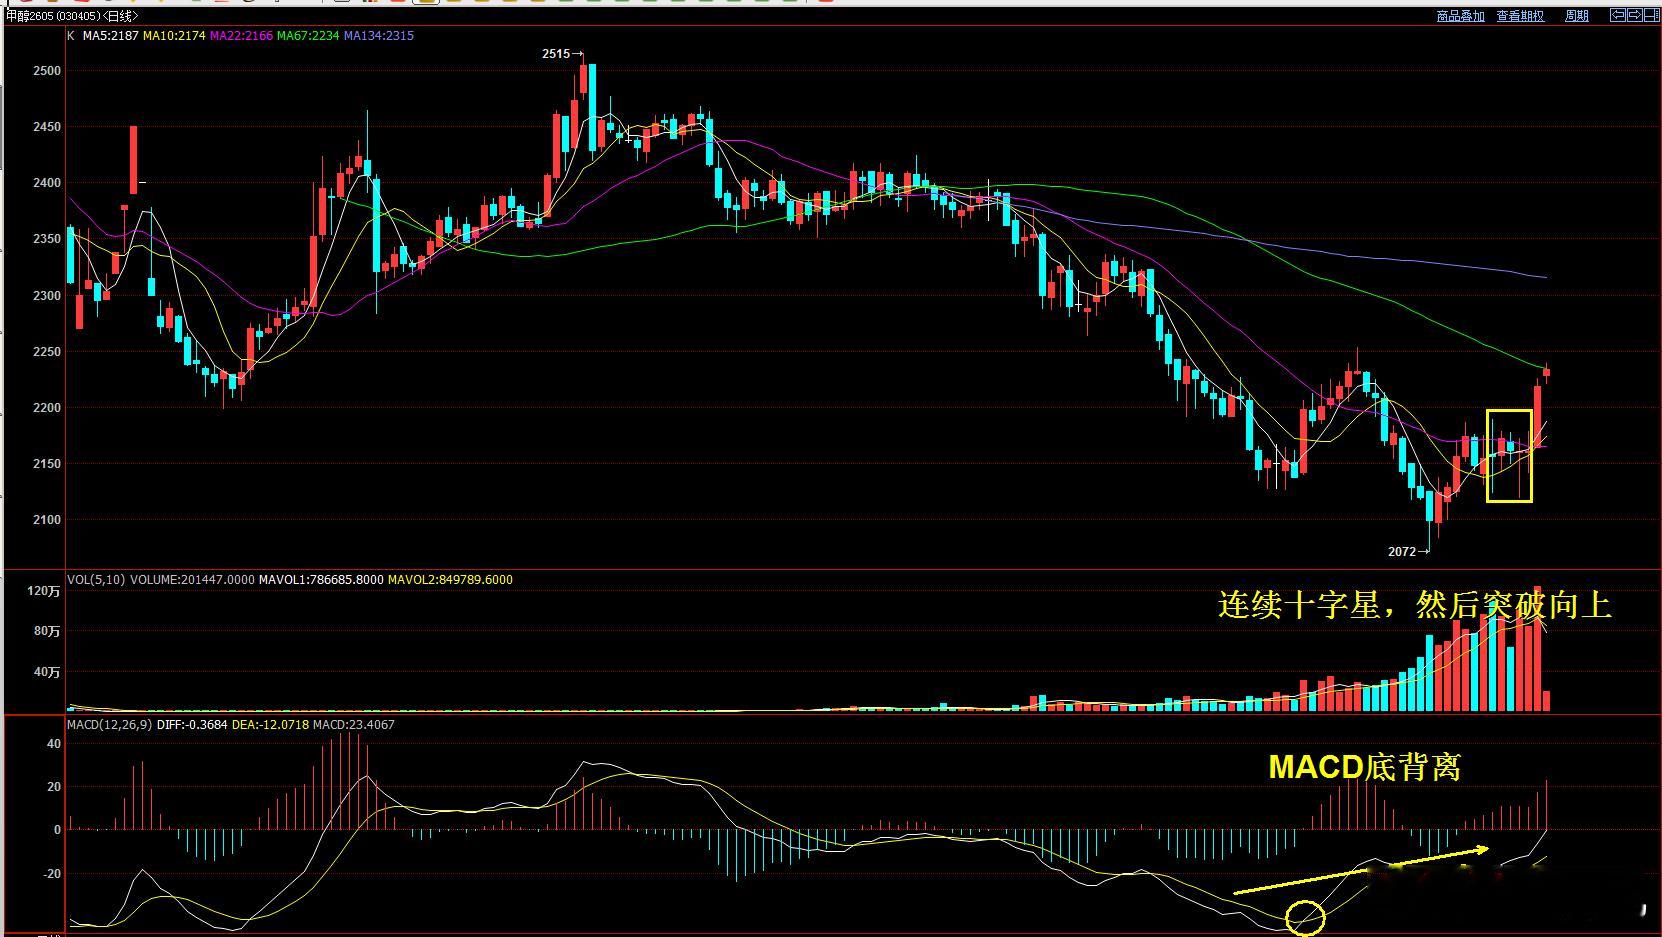1662x937 pixels.
Task: Click the 2100 price axis label
Action: coord(47,520)
